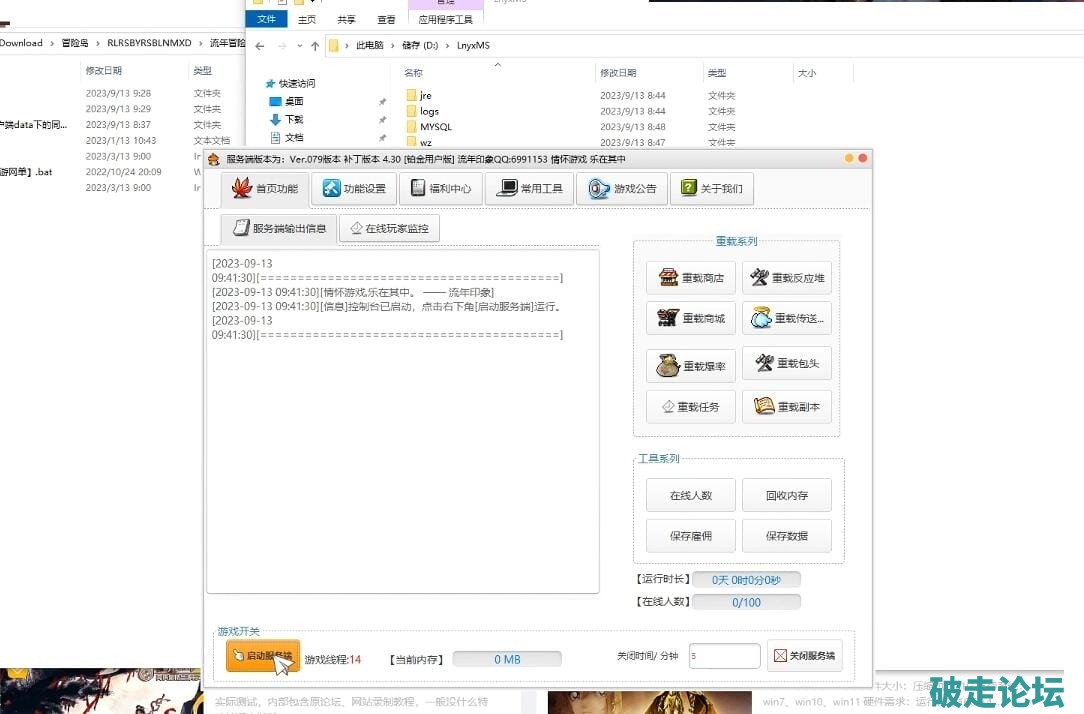Click the 重载反应堆 button
This screenshot has width=1084, height=714.
click(786, 278)
